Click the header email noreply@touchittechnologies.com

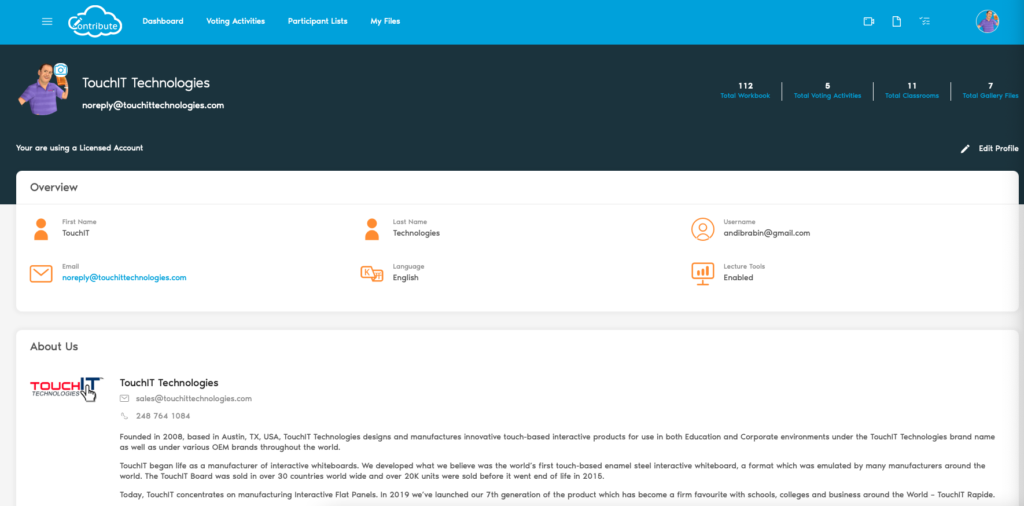coord(153,105)
